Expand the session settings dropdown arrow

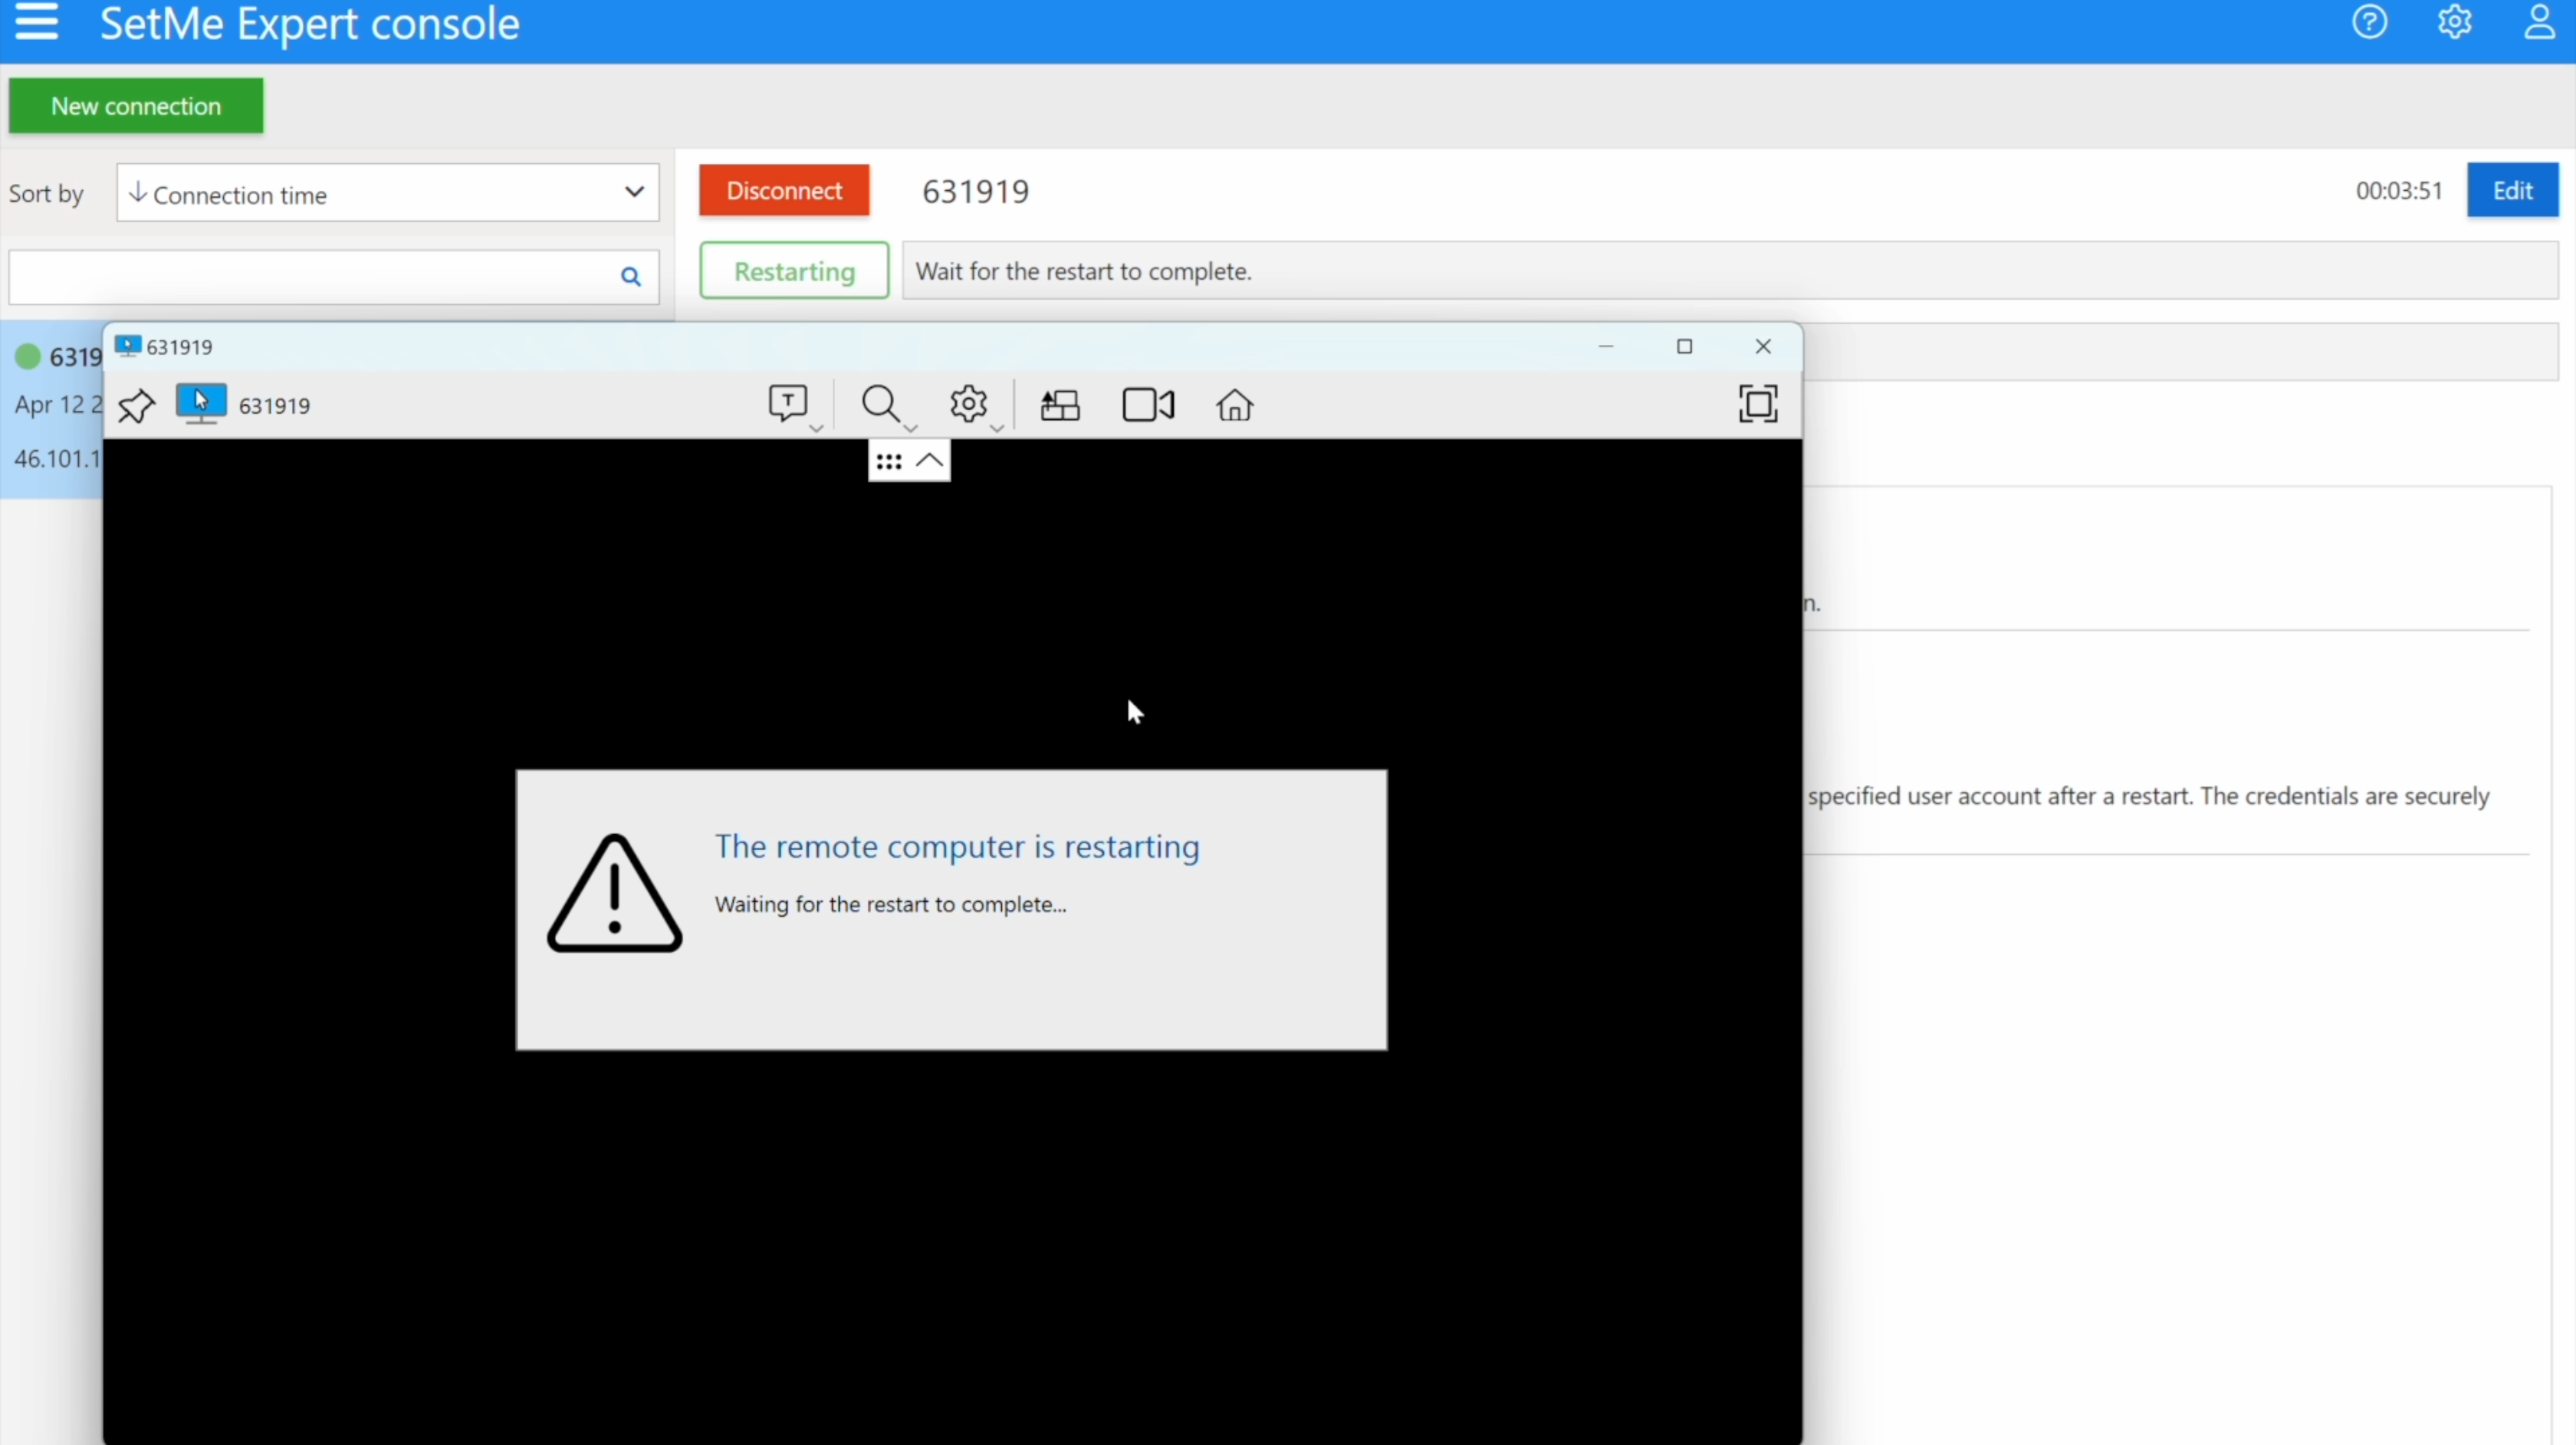pyautogui.click(x=997, y=428)
